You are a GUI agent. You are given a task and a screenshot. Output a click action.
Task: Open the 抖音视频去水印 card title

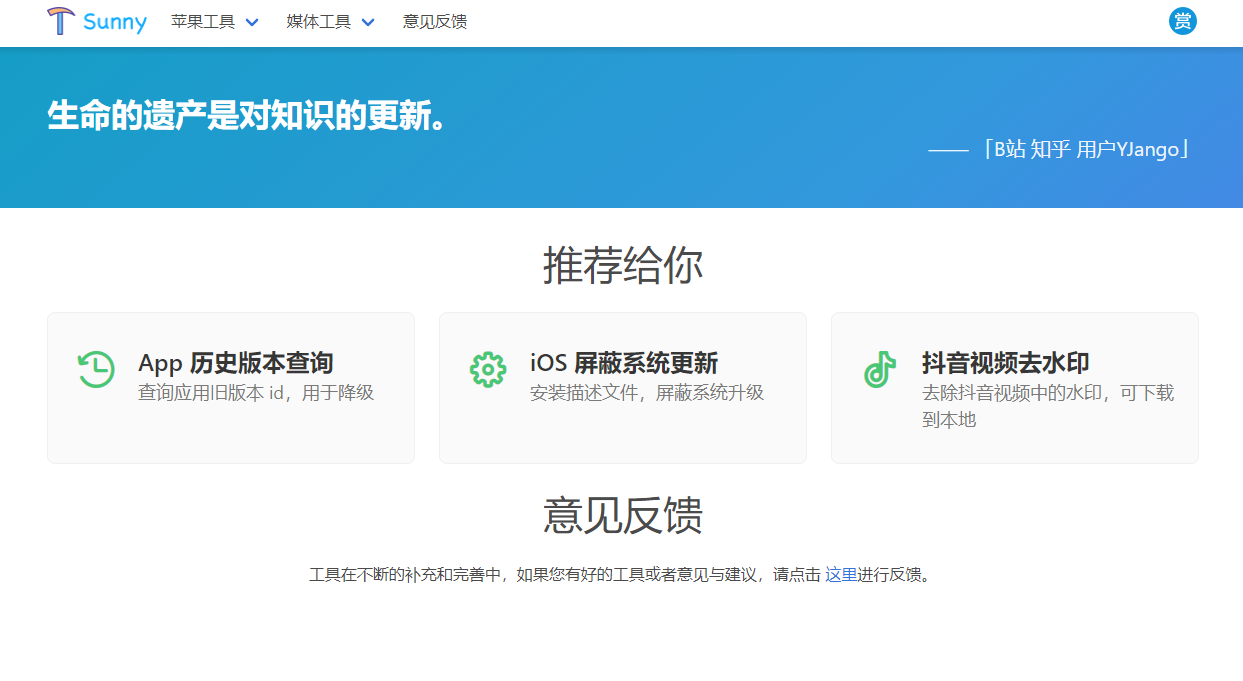tap(1006, 363)
